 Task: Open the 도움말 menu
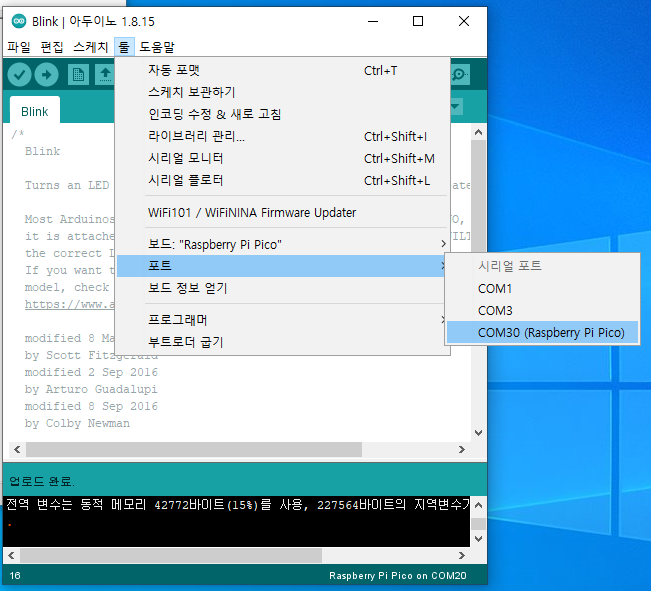tap(157, 47)
